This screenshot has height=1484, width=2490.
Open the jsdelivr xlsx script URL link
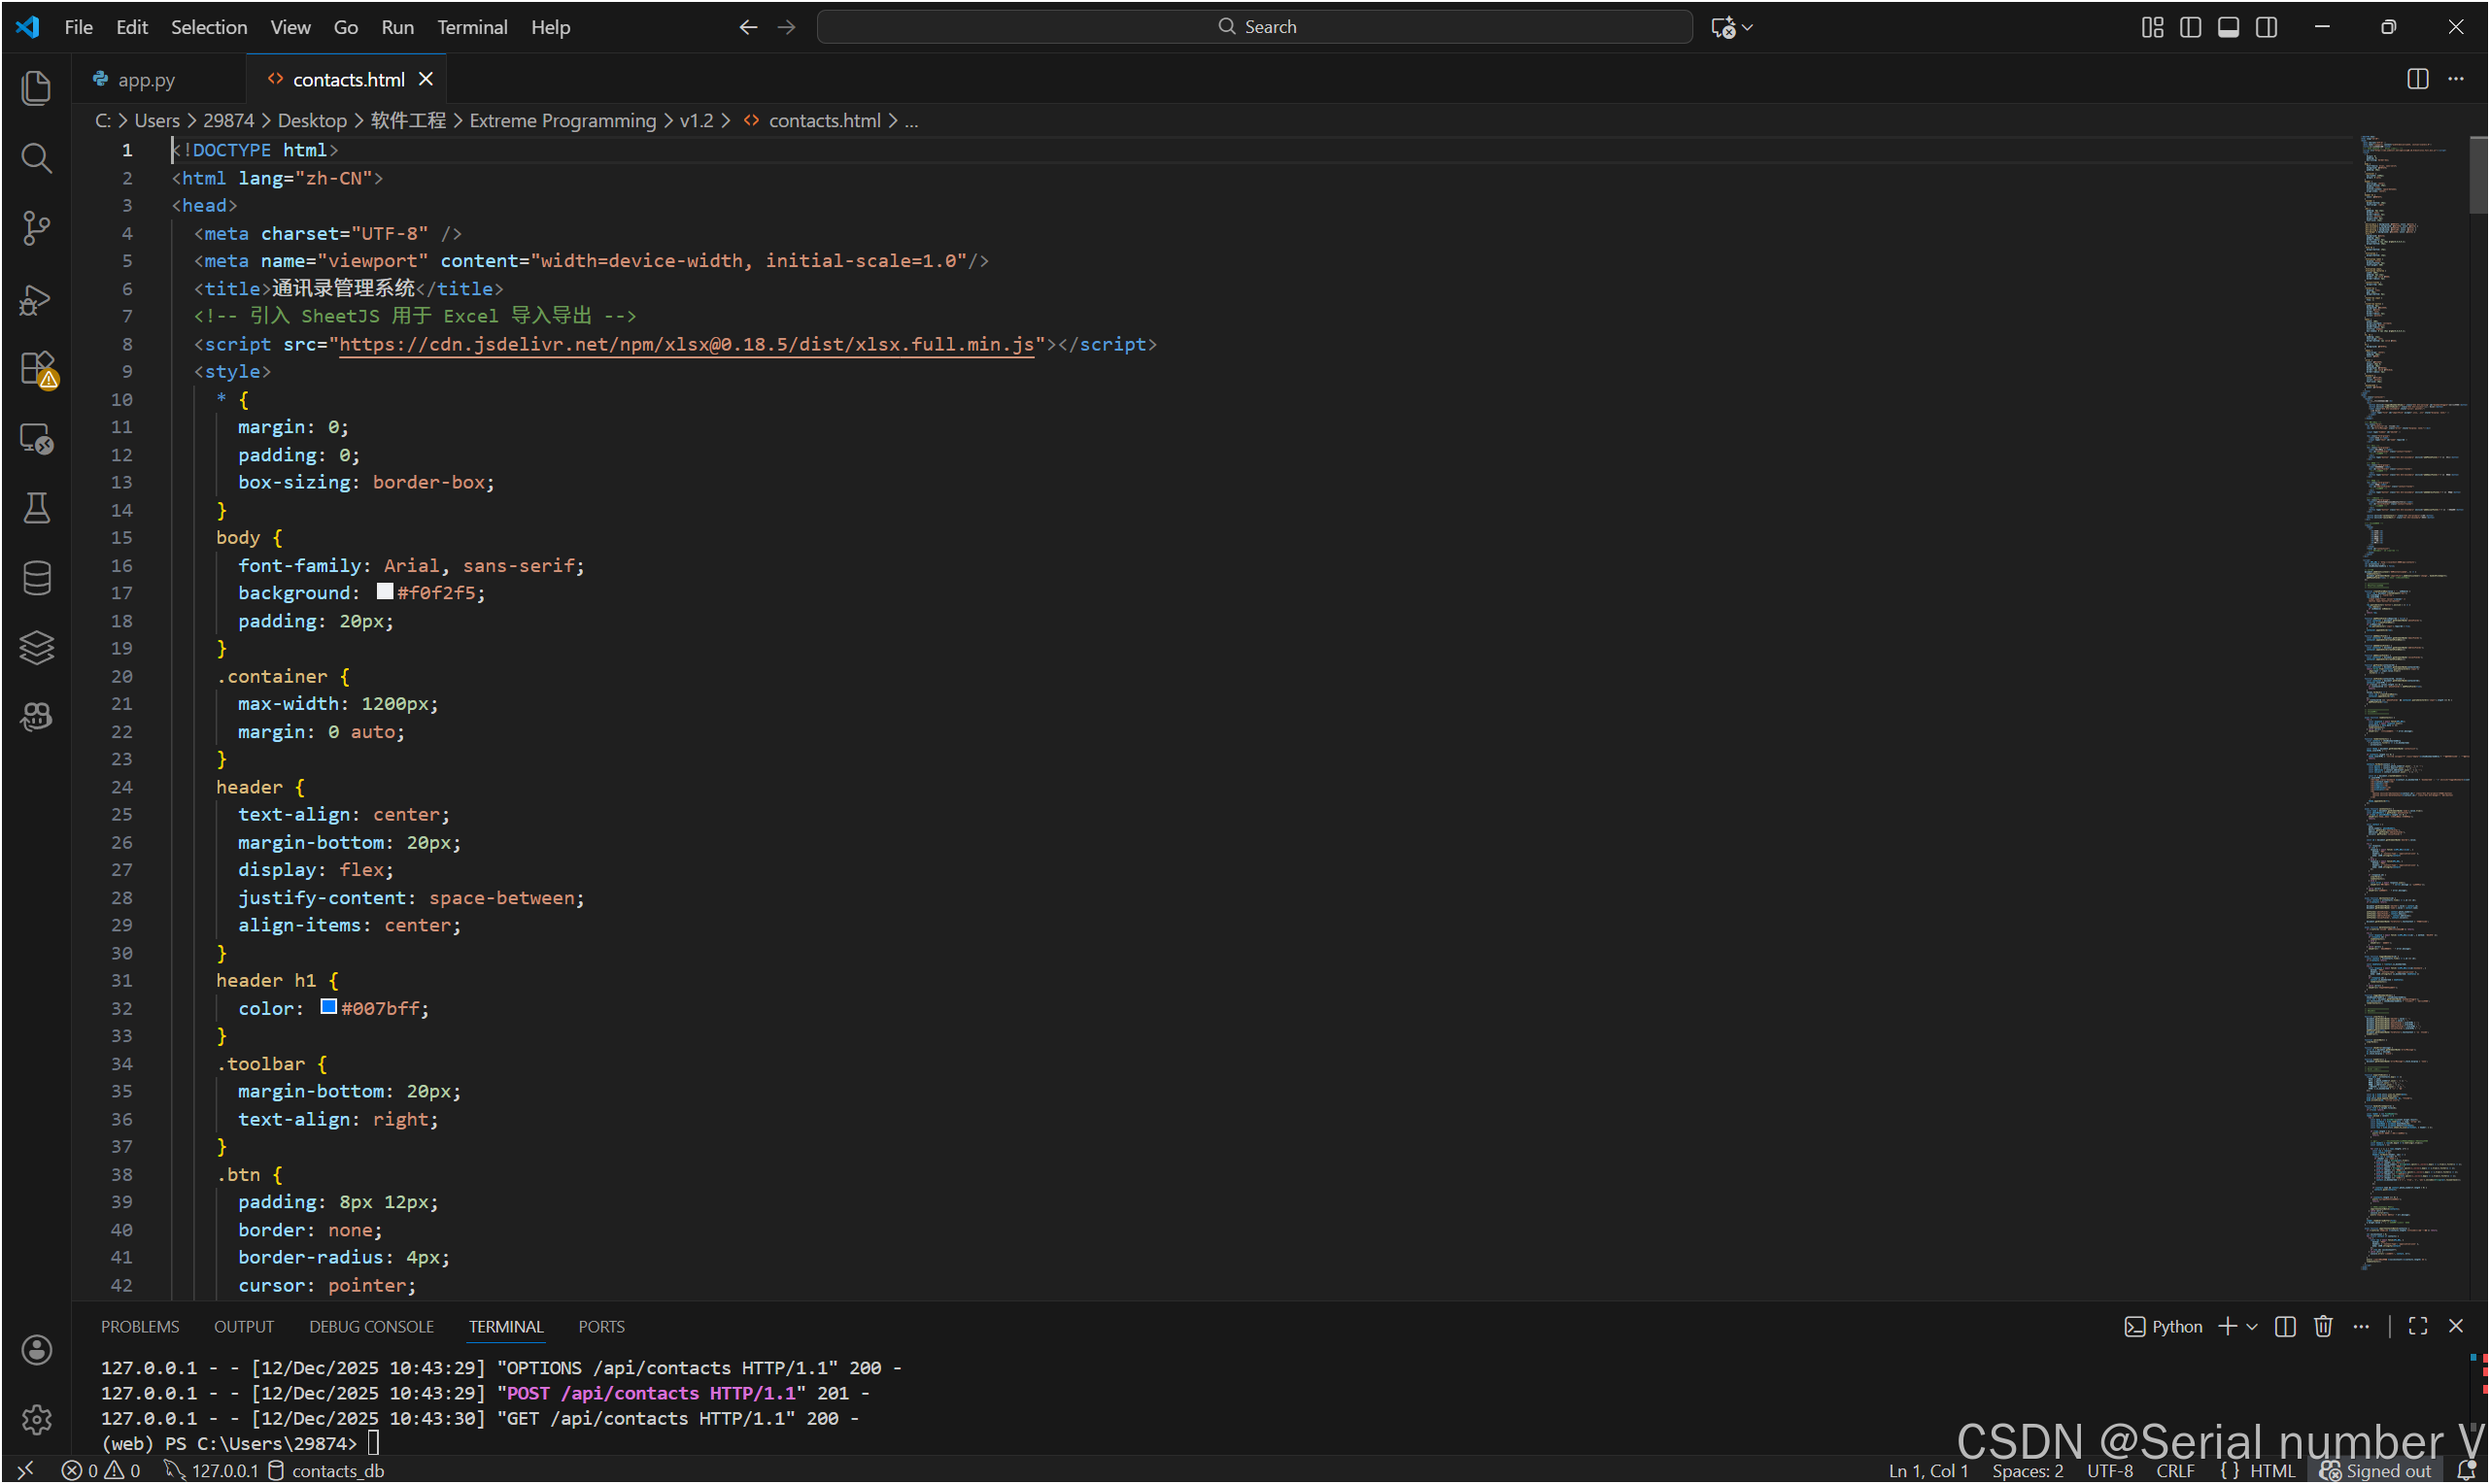pos(686,344)
